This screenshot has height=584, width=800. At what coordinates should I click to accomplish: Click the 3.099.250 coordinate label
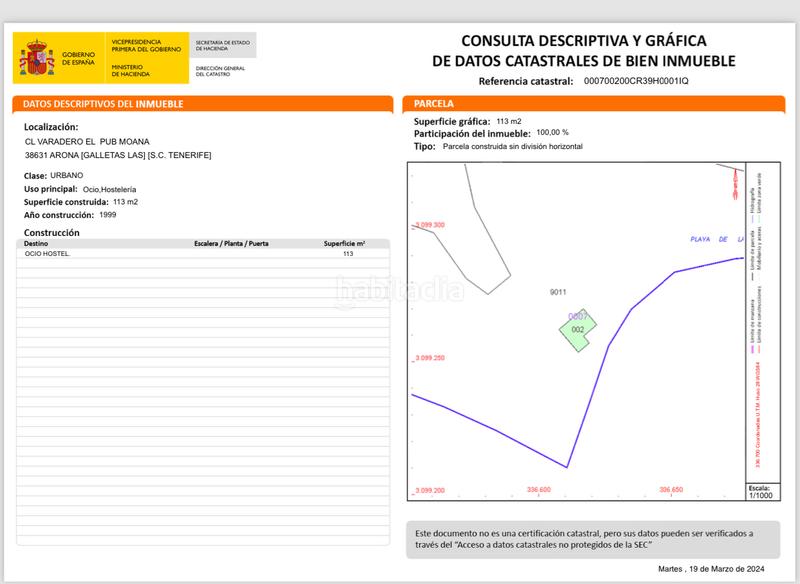[430, 358]
